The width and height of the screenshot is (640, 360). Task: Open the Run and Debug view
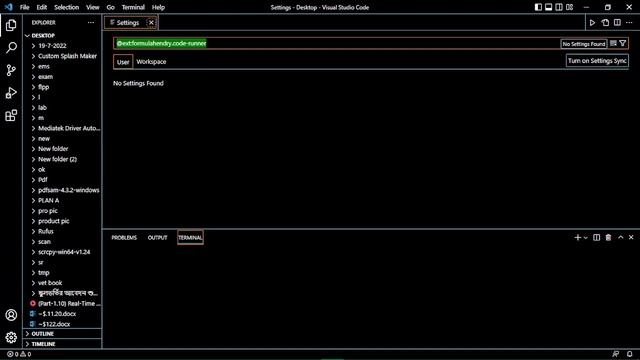(x=11, y=93)
